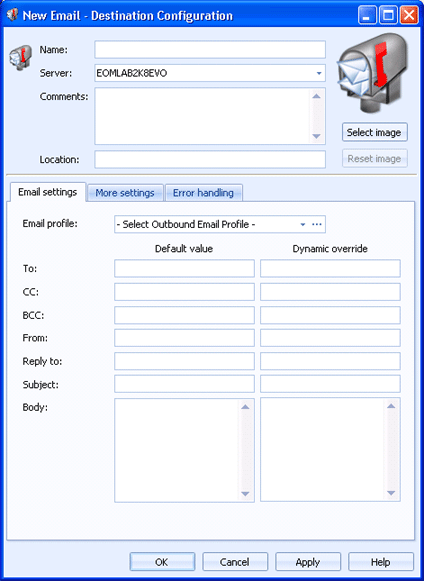Click the From default value field
Screen dimensions: 424x581
tap(184, 338)
